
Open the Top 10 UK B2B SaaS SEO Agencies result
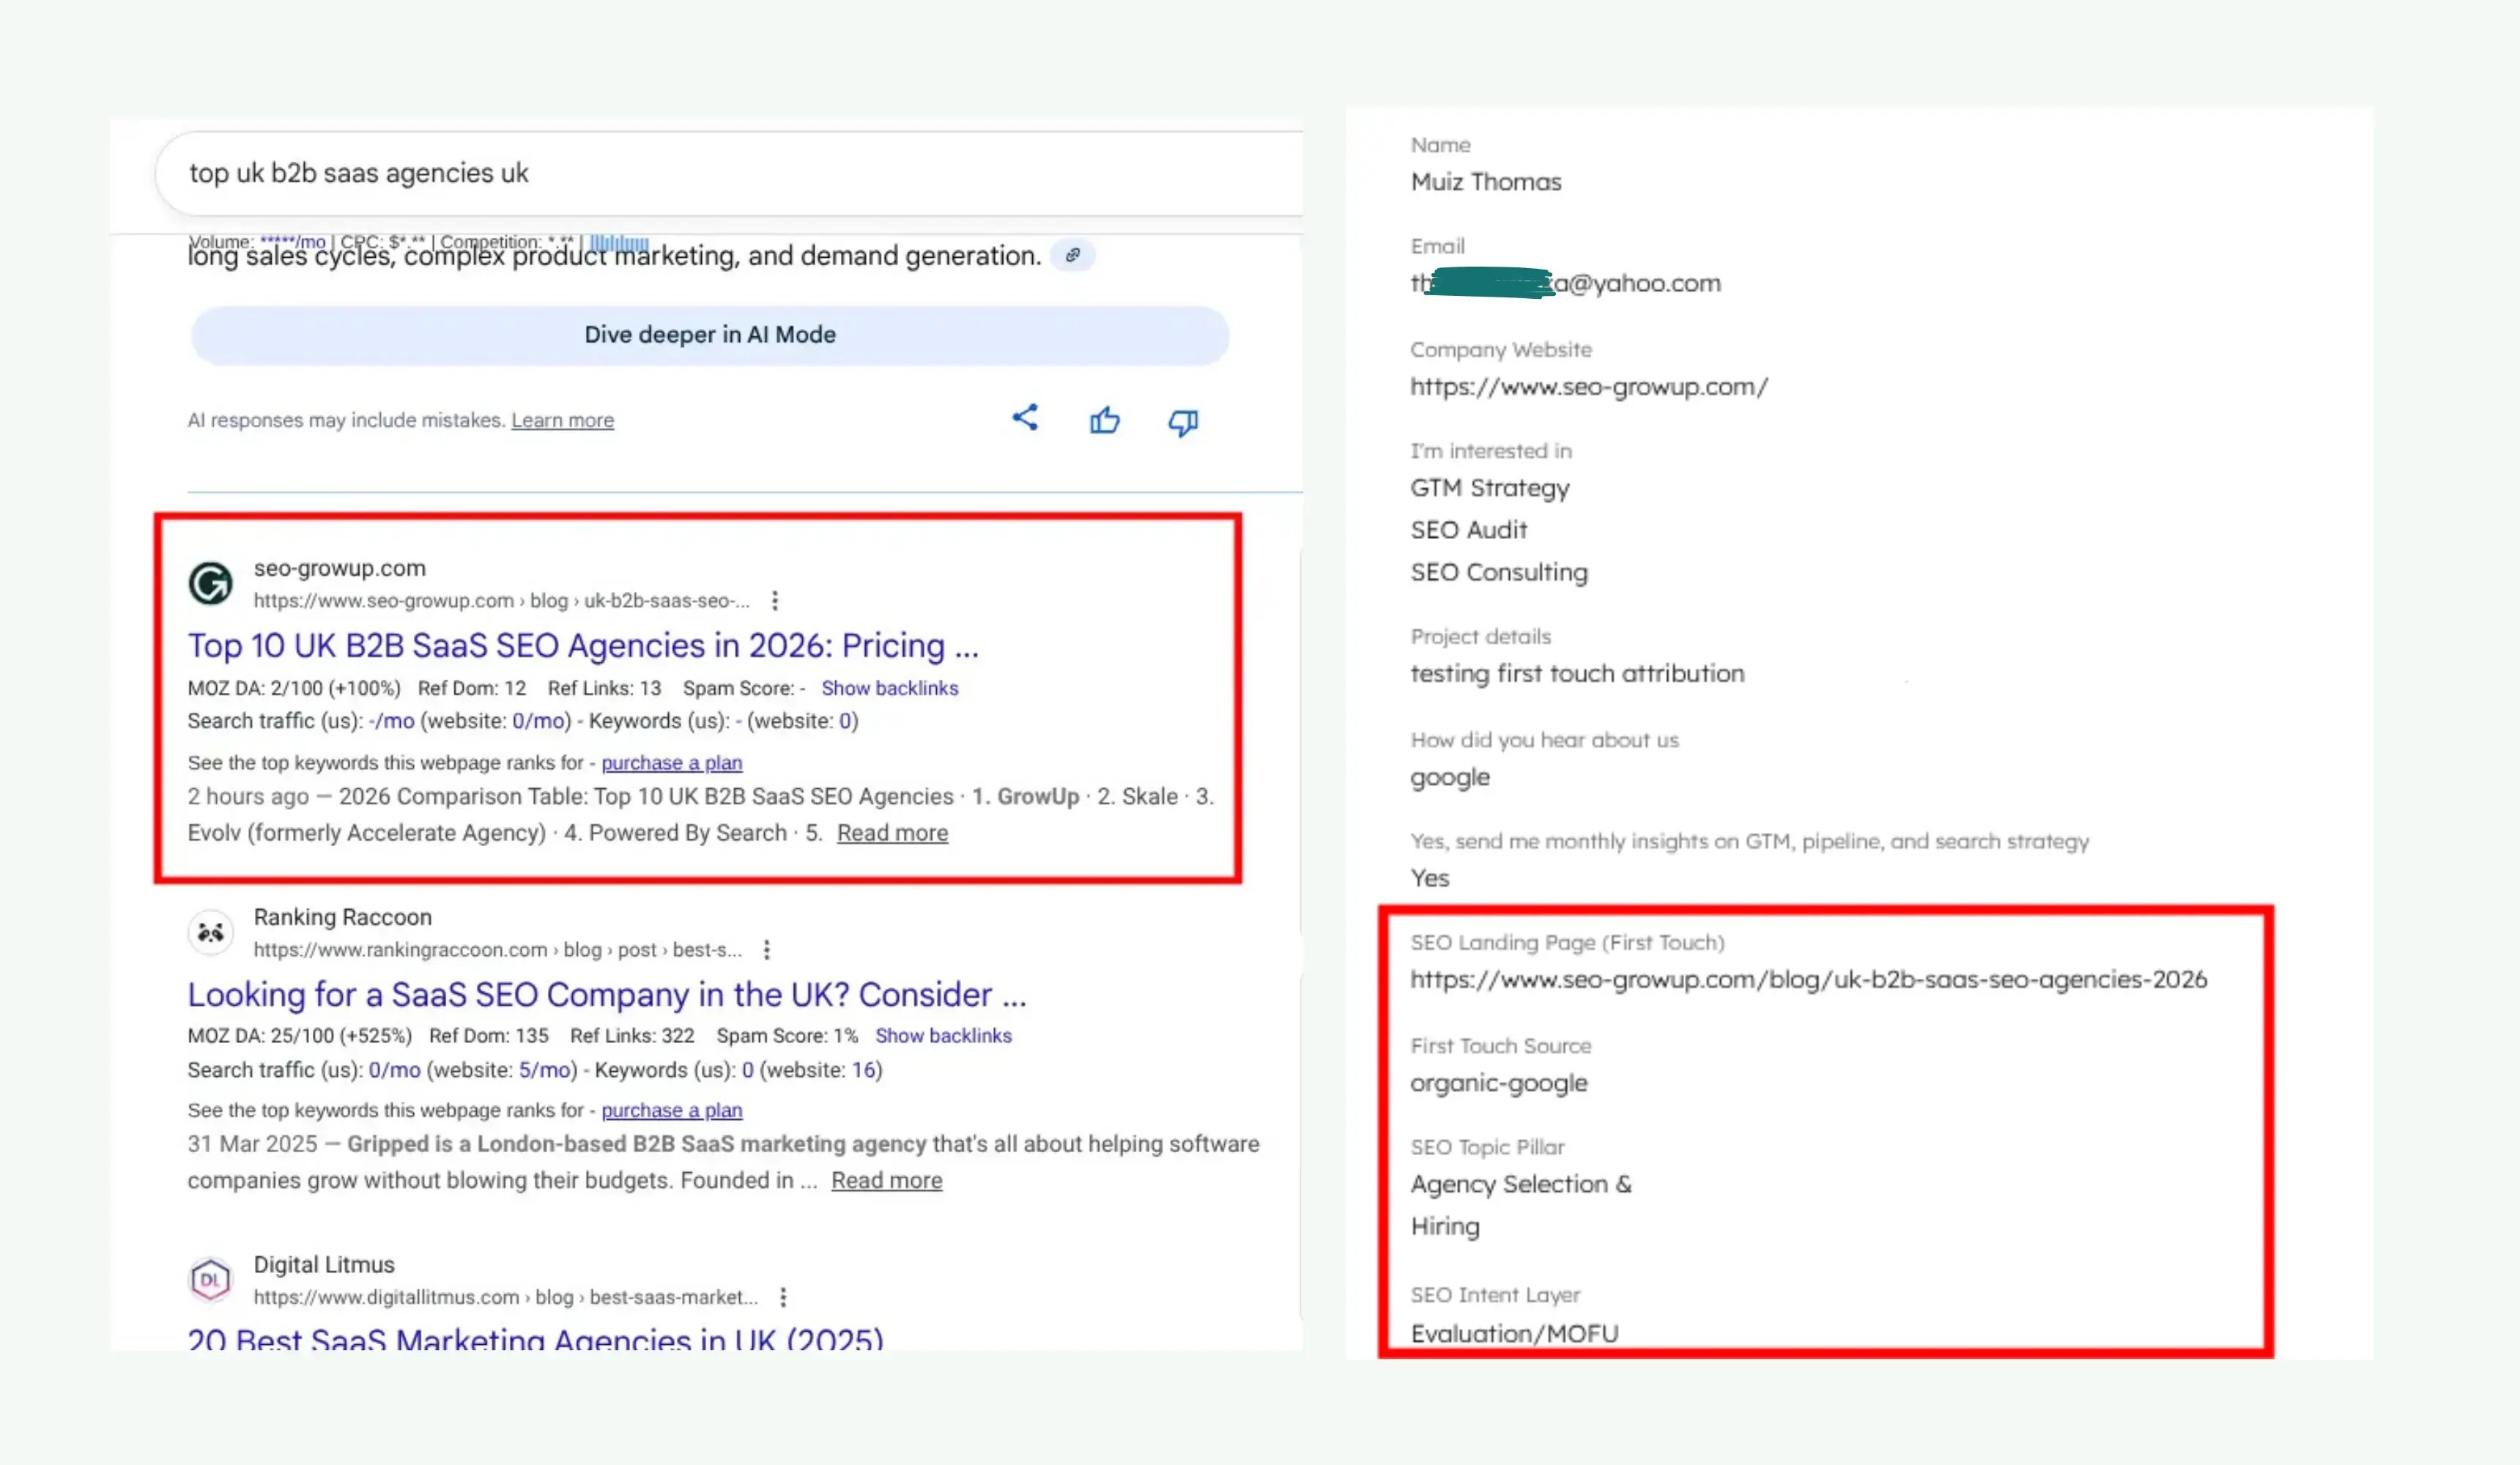(583, 645)
